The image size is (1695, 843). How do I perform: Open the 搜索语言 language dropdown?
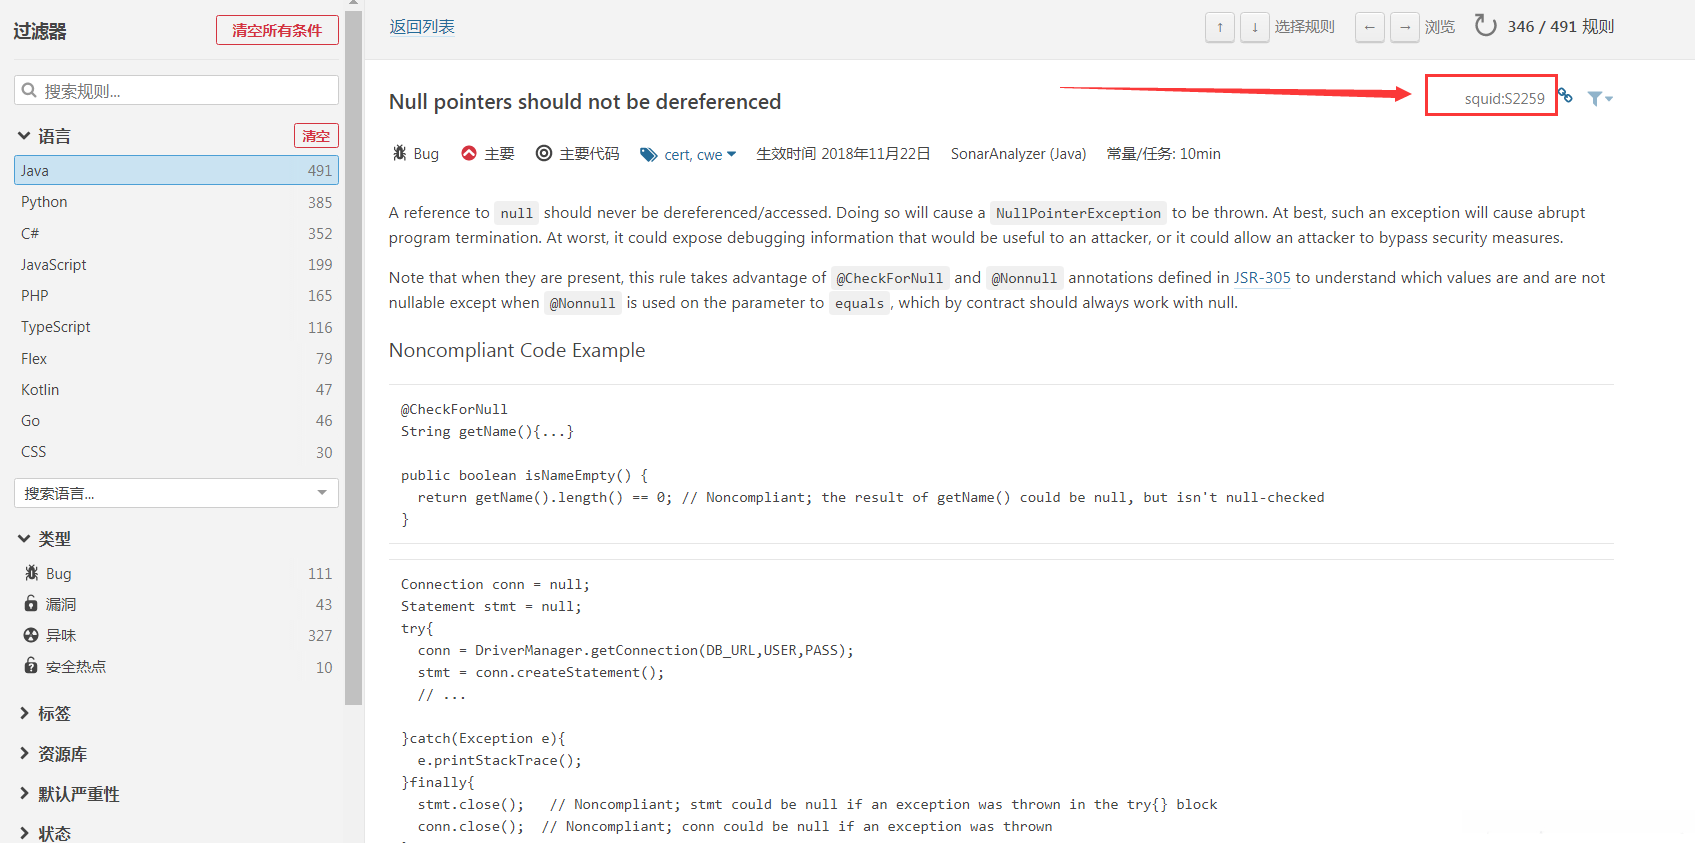(176, 493)
